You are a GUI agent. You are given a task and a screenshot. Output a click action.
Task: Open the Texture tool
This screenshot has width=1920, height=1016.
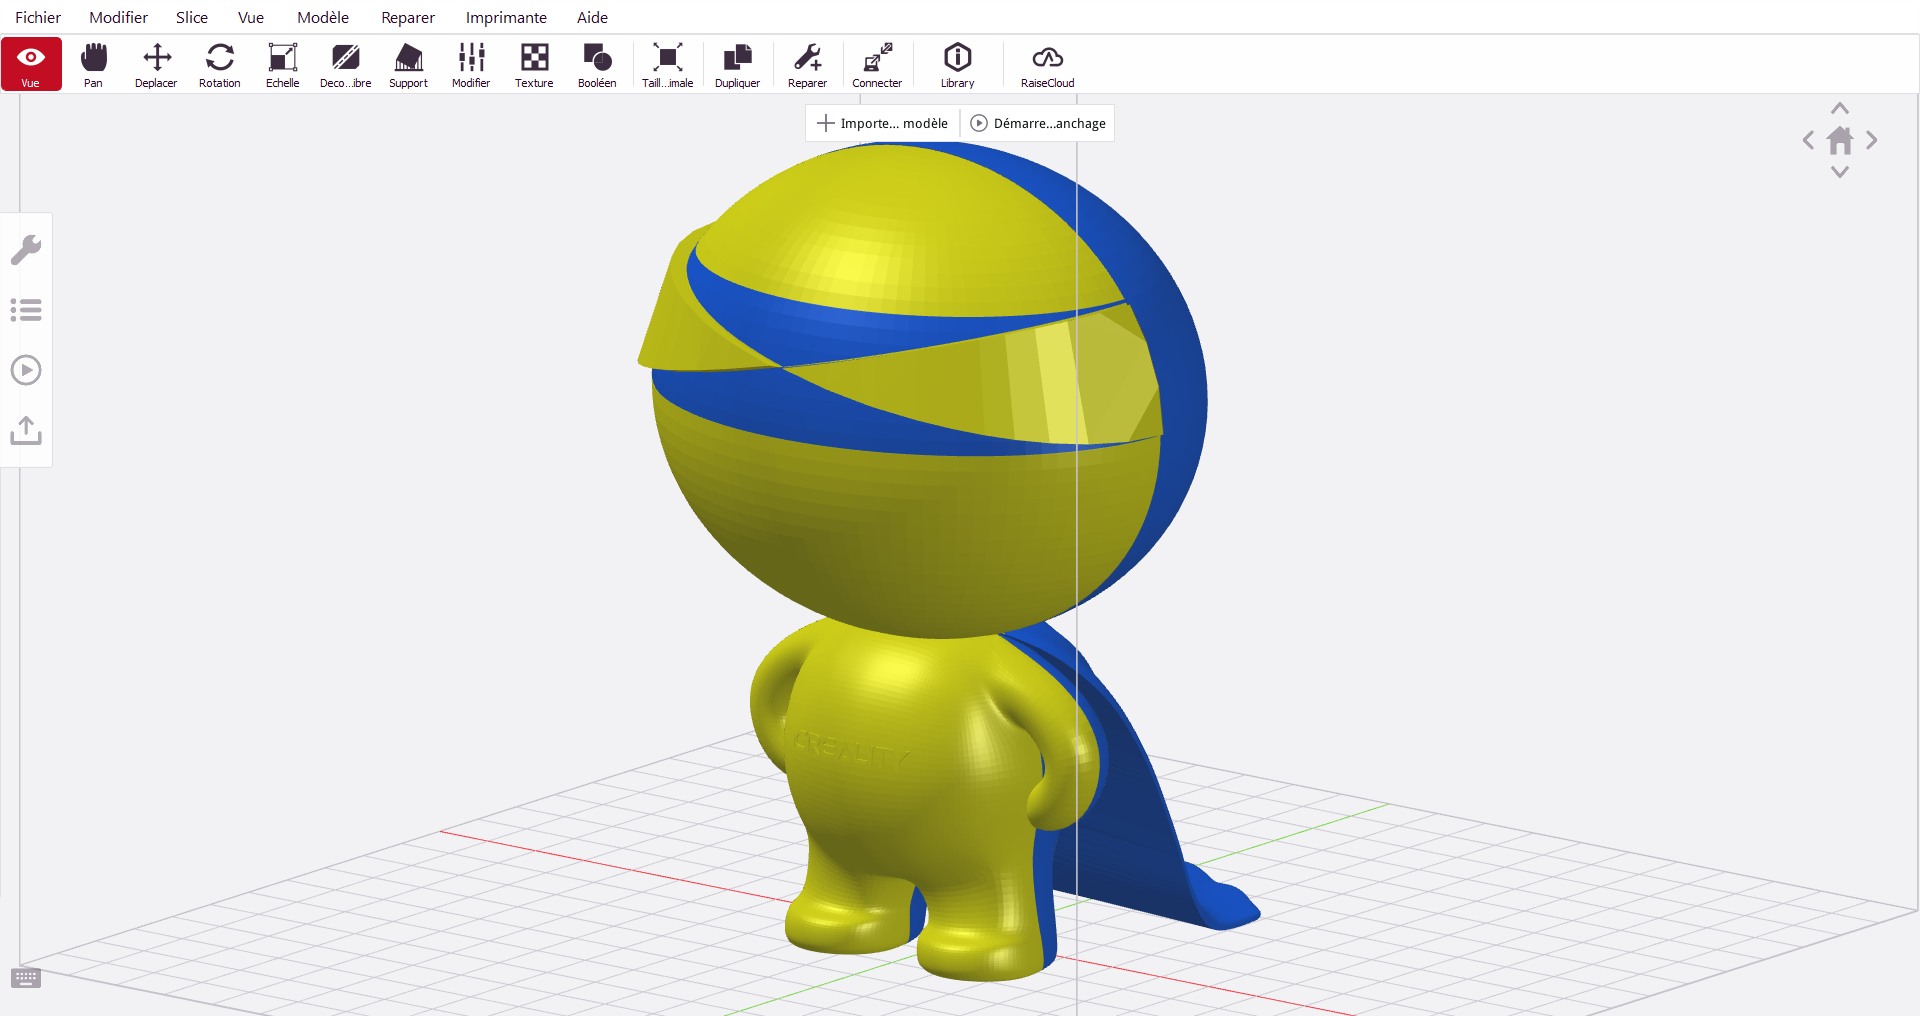click(534, 65)
